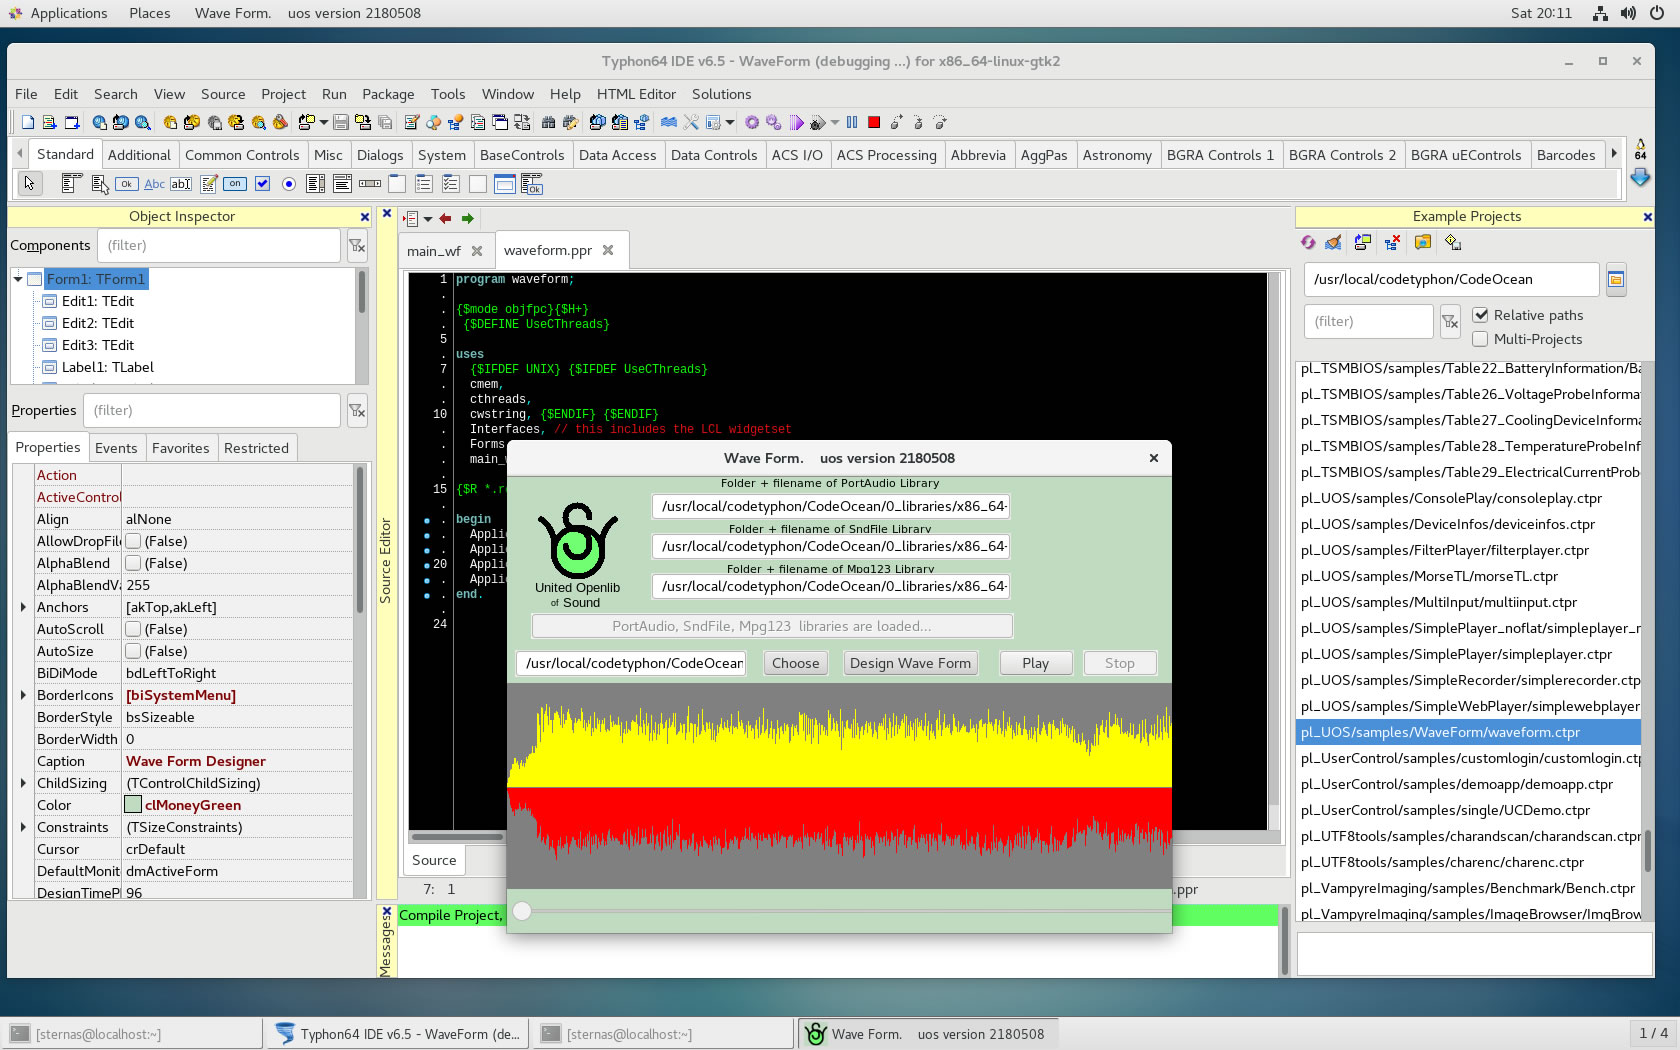Toggle the AutoScroll property checkbox
This screenshot has height=1050, width=1680.
point(133,629)
